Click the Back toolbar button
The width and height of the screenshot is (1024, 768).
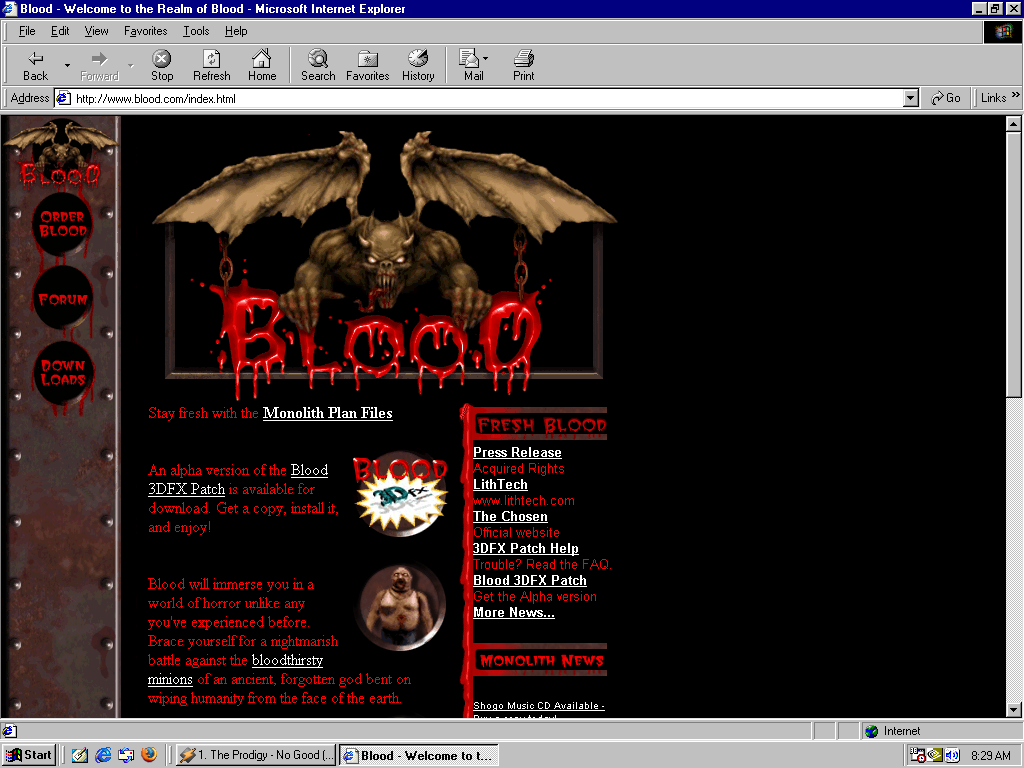coord(35,66)
